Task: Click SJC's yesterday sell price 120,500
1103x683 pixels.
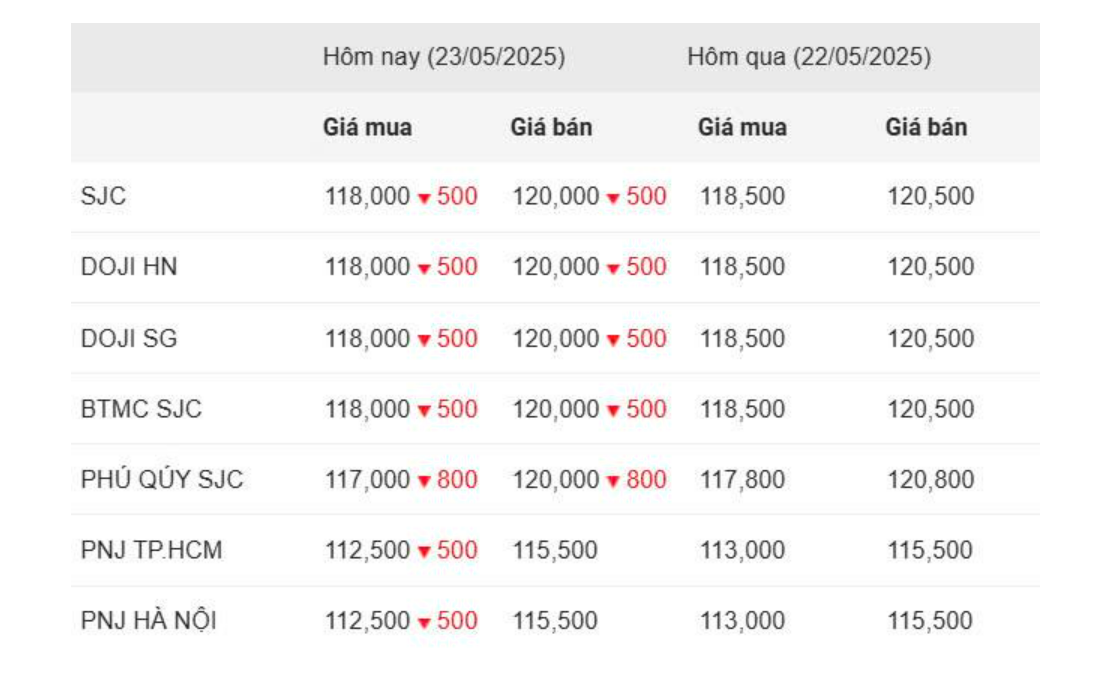Action: 931,196
